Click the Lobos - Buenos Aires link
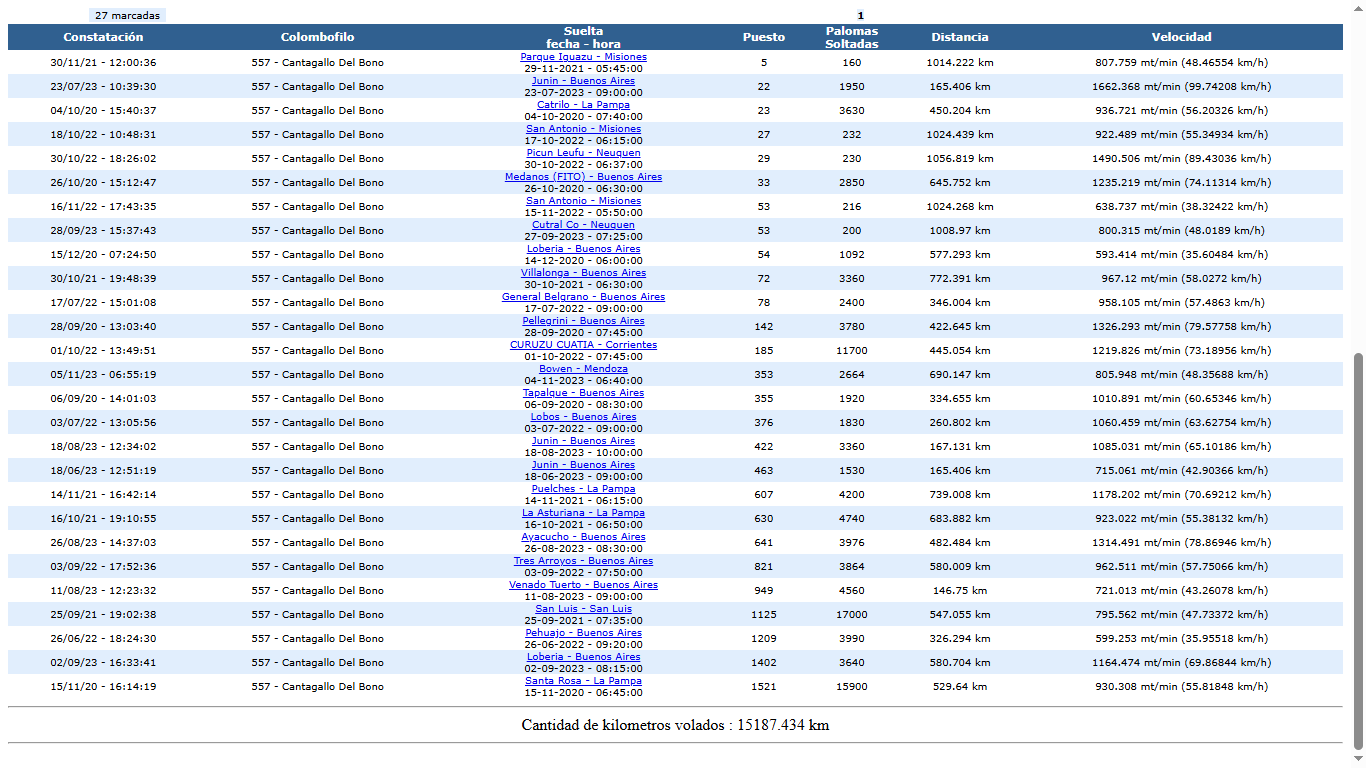 coord(583,417)
